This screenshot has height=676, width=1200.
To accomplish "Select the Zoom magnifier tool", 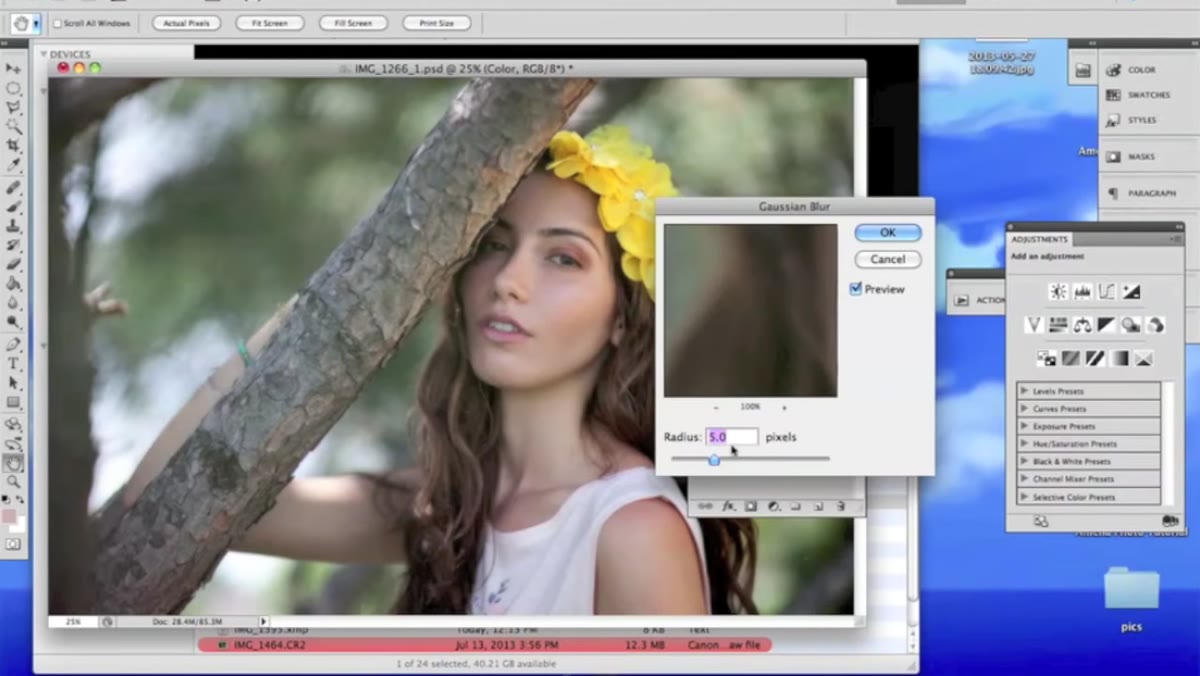I will pyautogui.click(x=13, y=482).
